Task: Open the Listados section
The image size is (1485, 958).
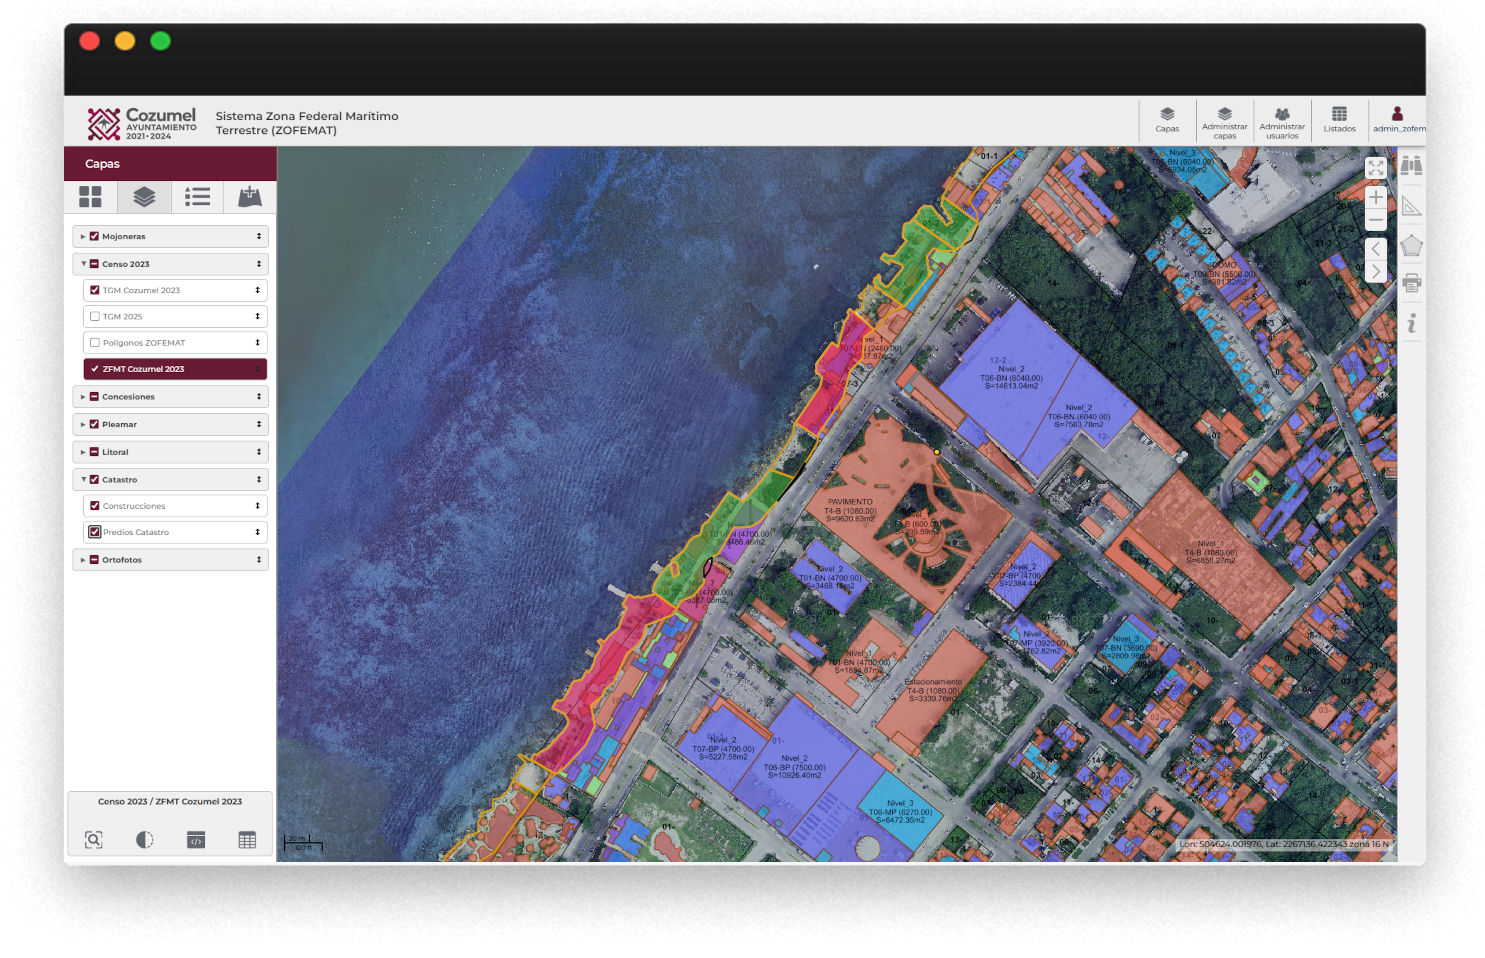Action: point(1339,120)
